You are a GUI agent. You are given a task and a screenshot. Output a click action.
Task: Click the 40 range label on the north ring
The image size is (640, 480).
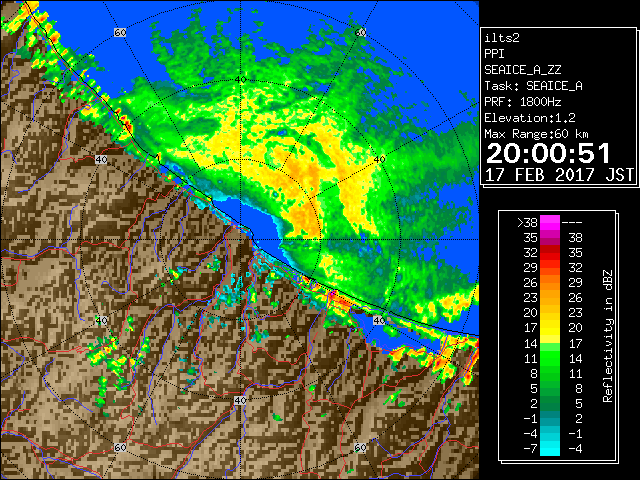[240, 79]
